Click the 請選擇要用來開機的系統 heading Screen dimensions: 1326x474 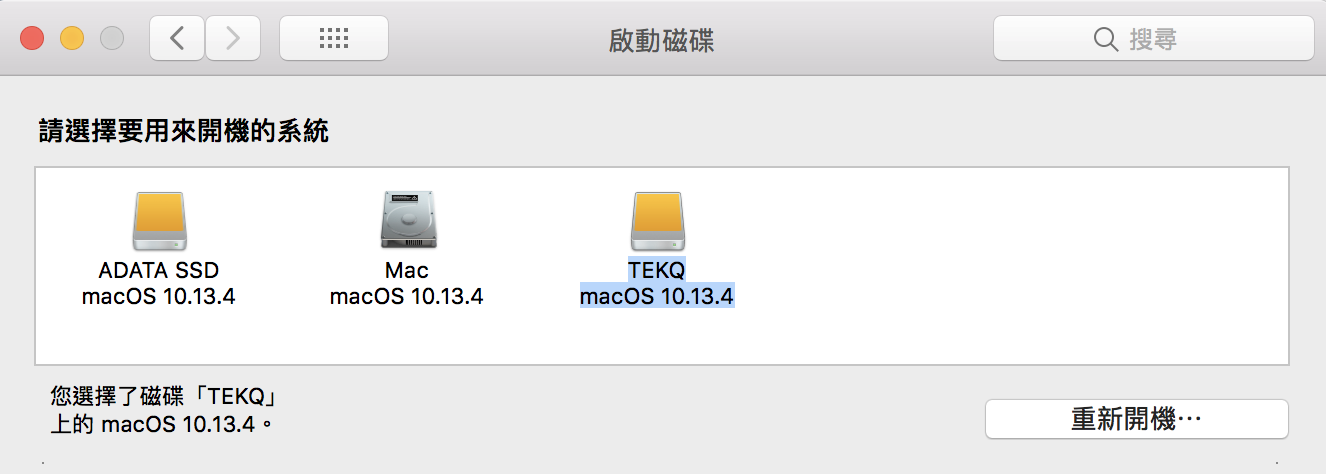(183, 131)
